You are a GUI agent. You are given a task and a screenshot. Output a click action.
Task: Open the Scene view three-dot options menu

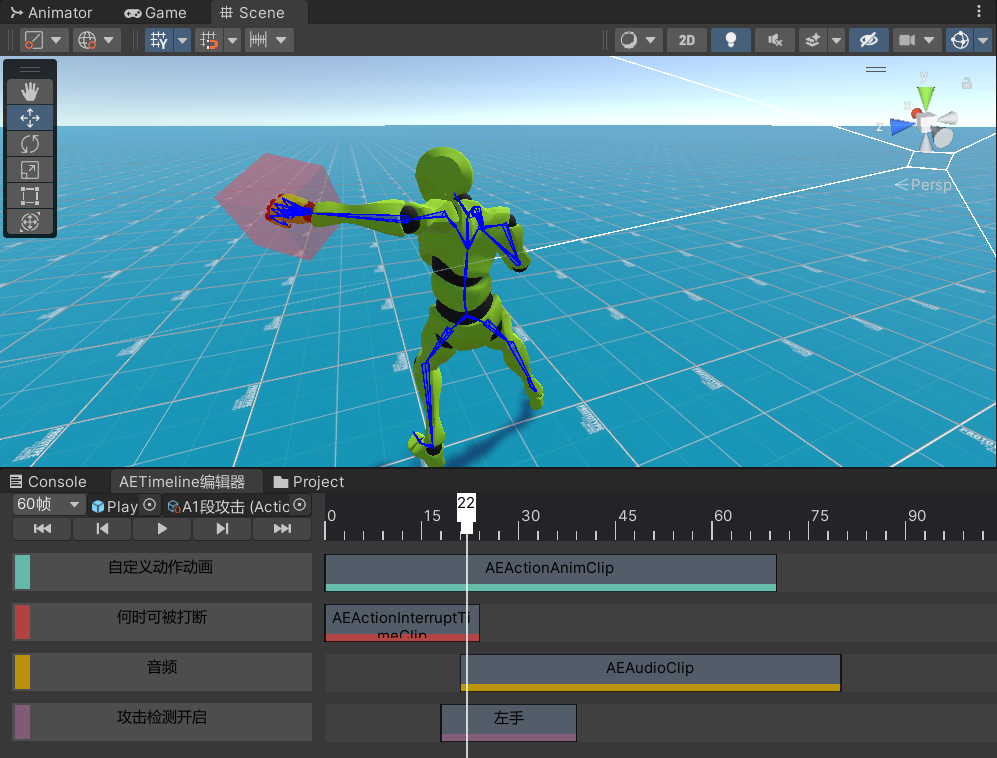pyautogui.click(x=979, y=12)
